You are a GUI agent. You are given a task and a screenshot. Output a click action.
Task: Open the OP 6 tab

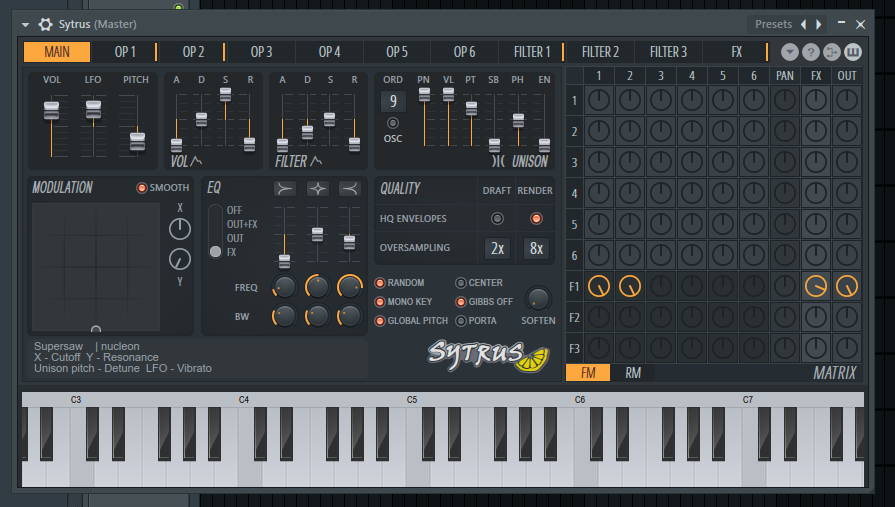465,52
